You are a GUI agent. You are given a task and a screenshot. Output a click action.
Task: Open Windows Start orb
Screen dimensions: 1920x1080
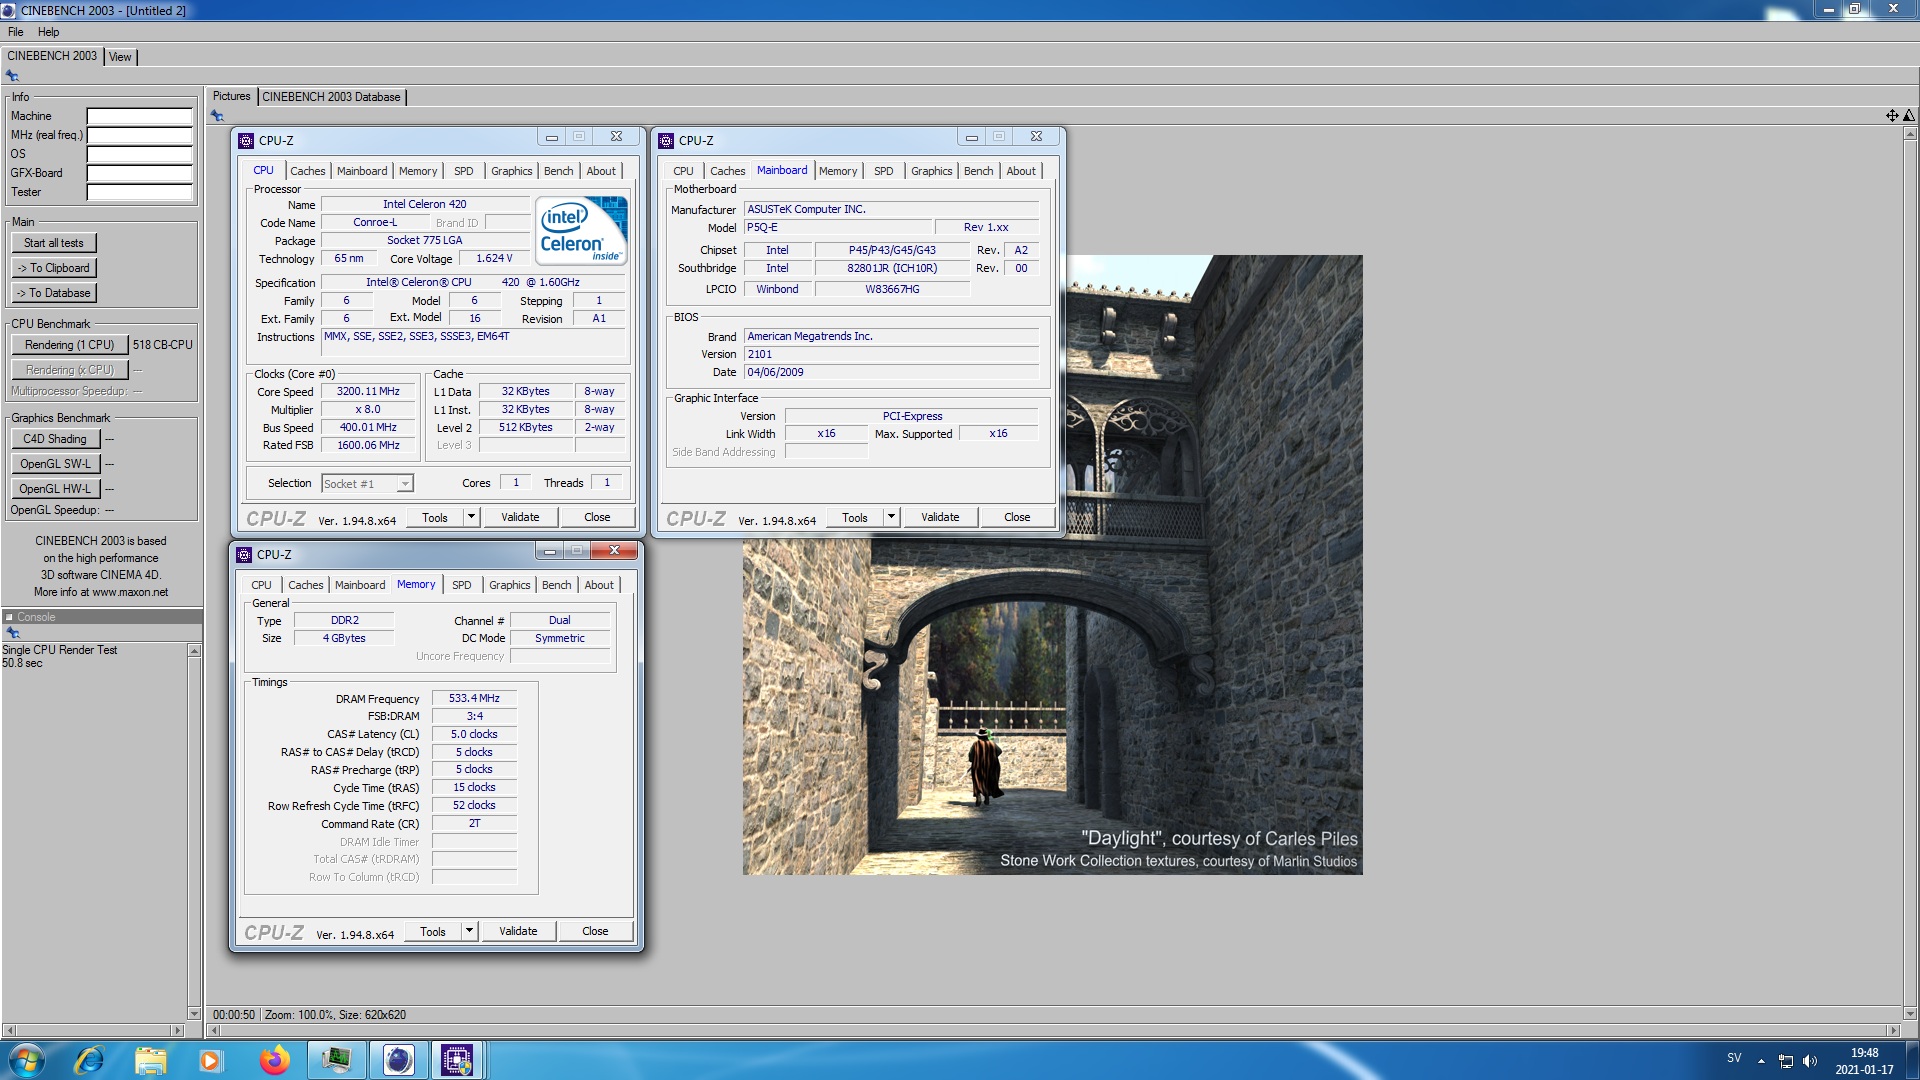coord(27,1060)
